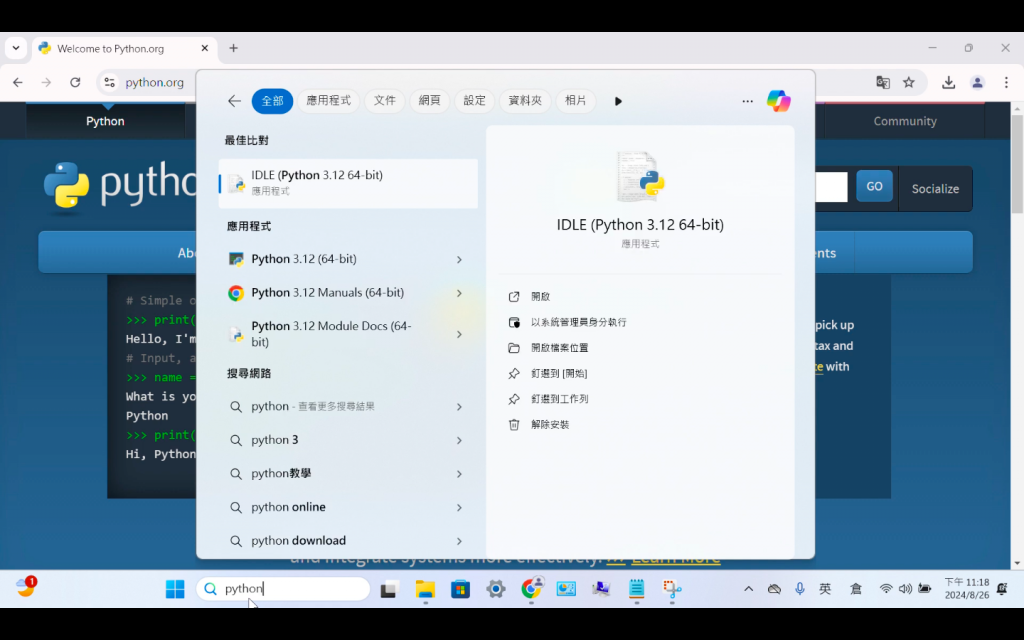
Task: Open volume control in system tray
Action: 904,589
